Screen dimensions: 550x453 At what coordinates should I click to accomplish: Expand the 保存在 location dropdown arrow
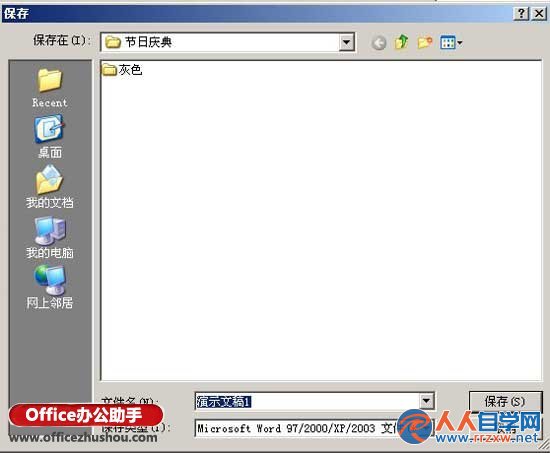click(347, 42)
